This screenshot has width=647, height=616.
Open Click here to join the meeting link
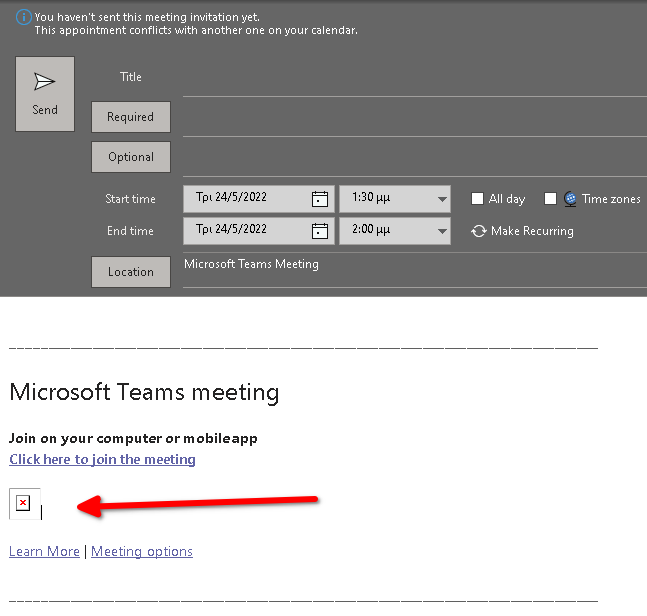102,459
